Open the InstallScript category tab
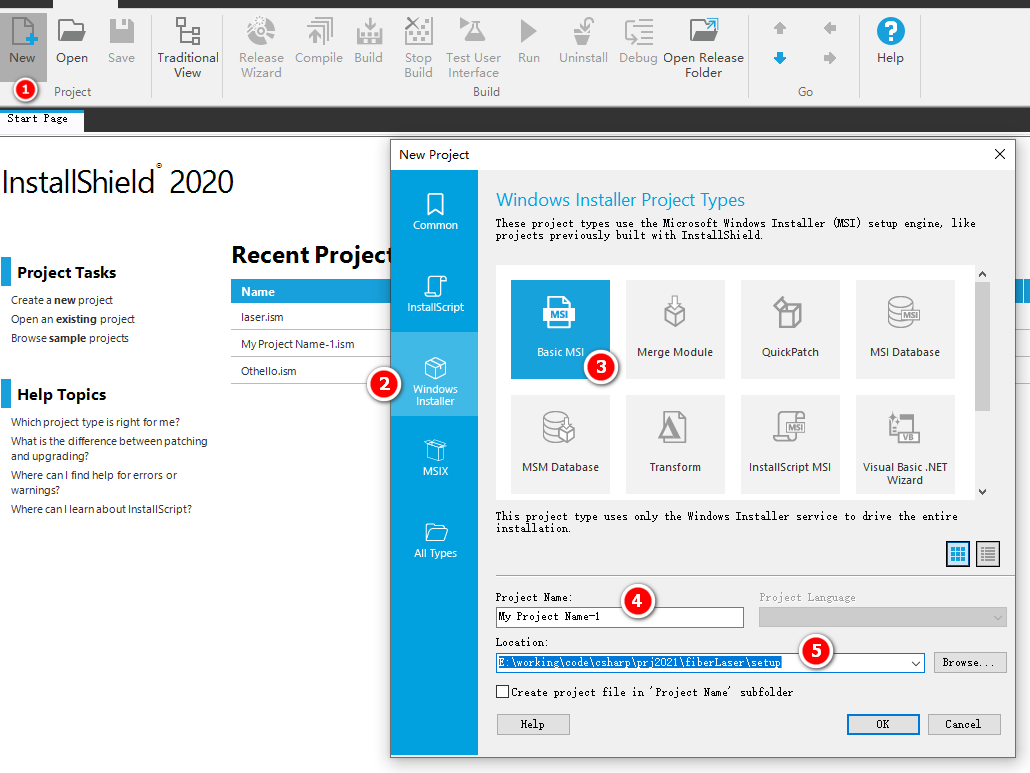Viewport: 1030px width, 773px height. pyautogui.click(x=435, y=293)
